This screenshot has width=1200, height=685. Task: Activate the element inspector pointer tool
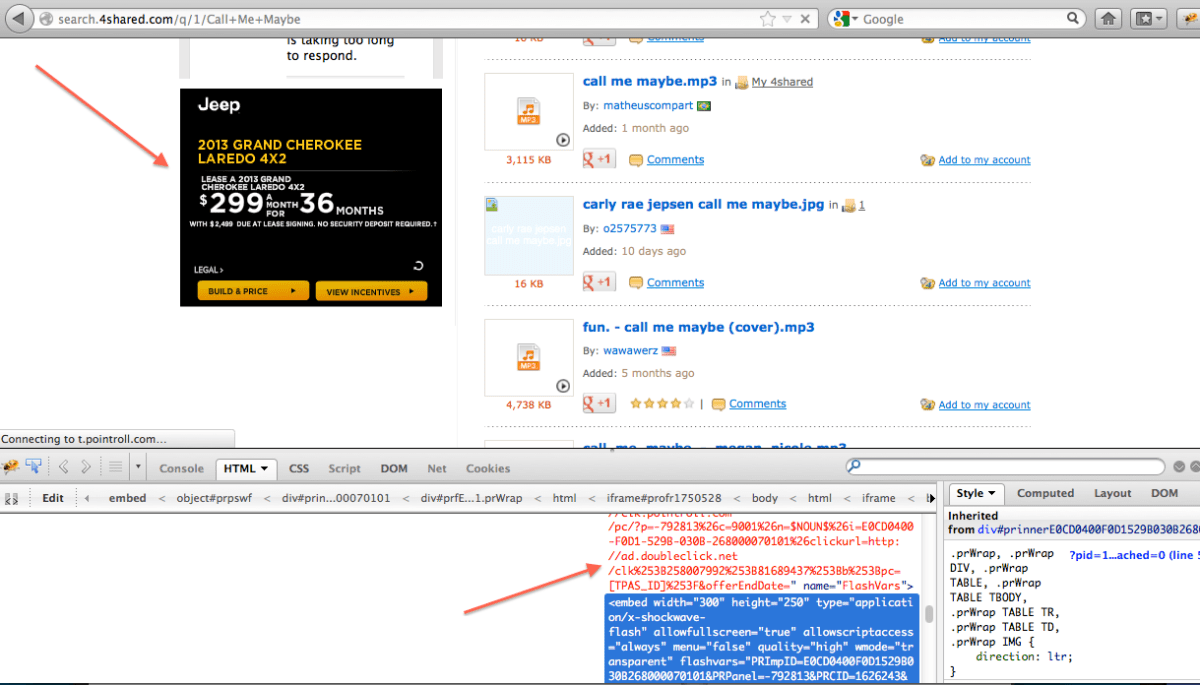[x=33, y=467]
